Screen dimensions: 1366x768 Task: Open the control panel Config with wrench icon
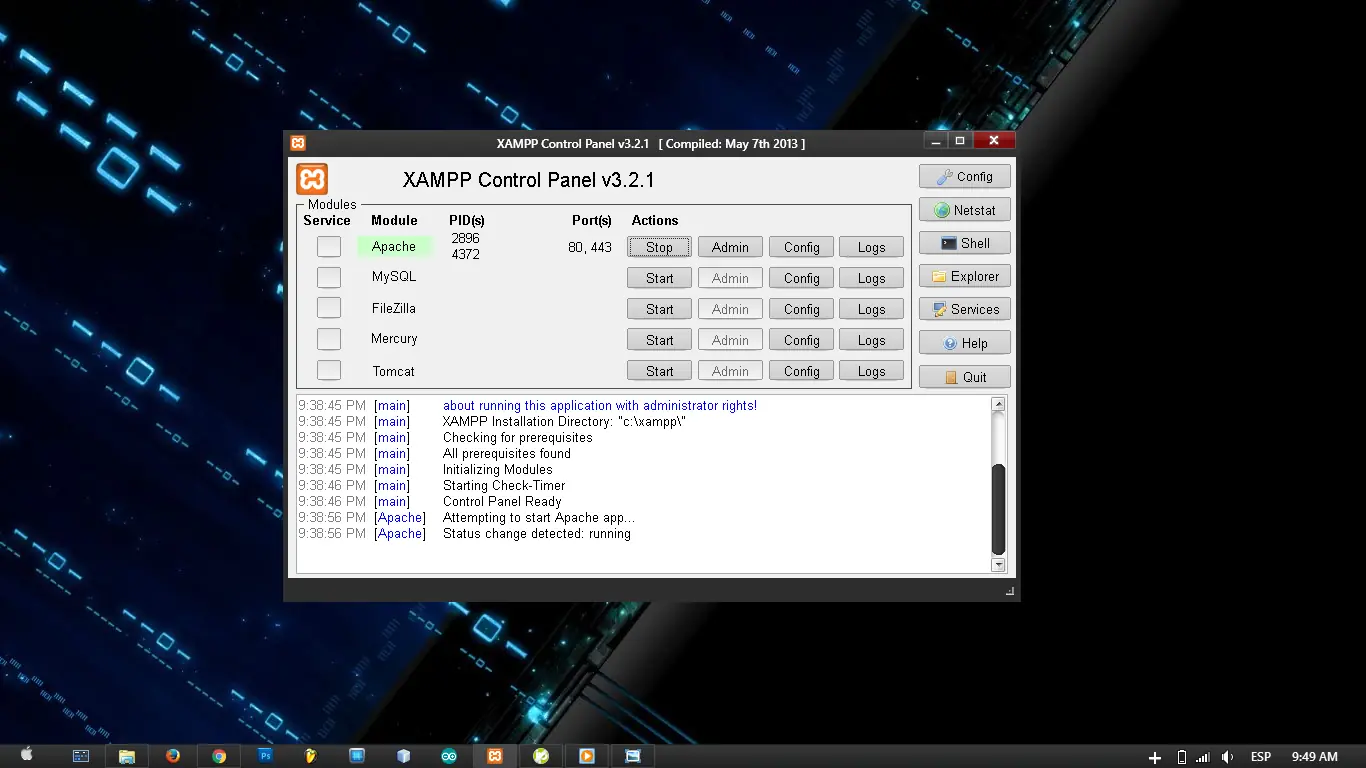point(965,176)
